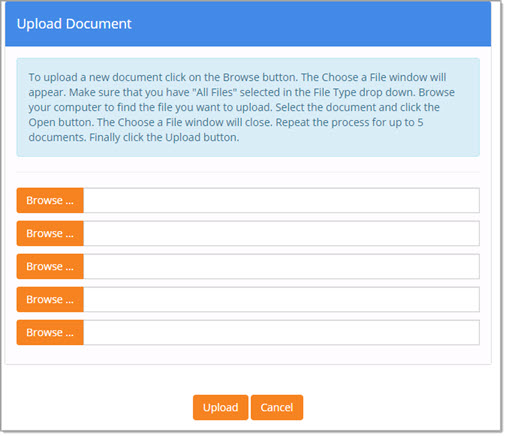Select the fourth file path field
The image size is (506, 436).
(281, 299)
